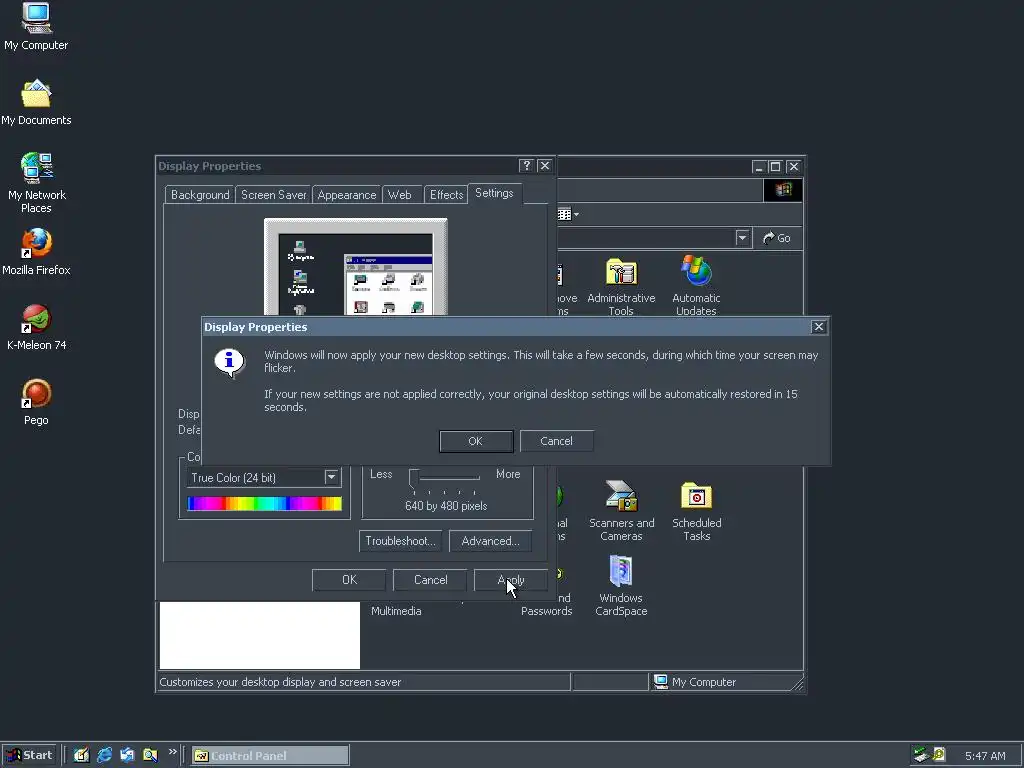Open My Computer desktop icon
The height and width of the screenshot is (768, 1024).
(36, 26)
